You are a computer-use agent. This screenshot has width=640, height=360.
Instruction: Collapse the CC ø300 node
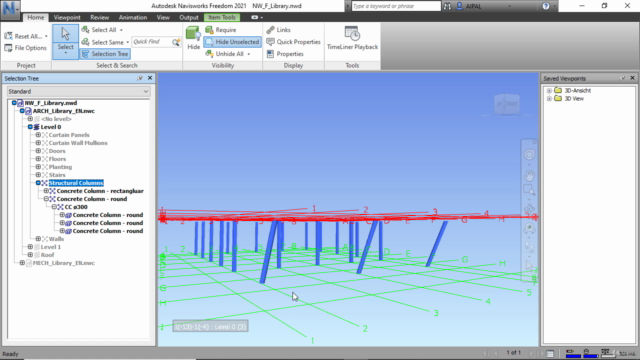click(x=54, y=207)
